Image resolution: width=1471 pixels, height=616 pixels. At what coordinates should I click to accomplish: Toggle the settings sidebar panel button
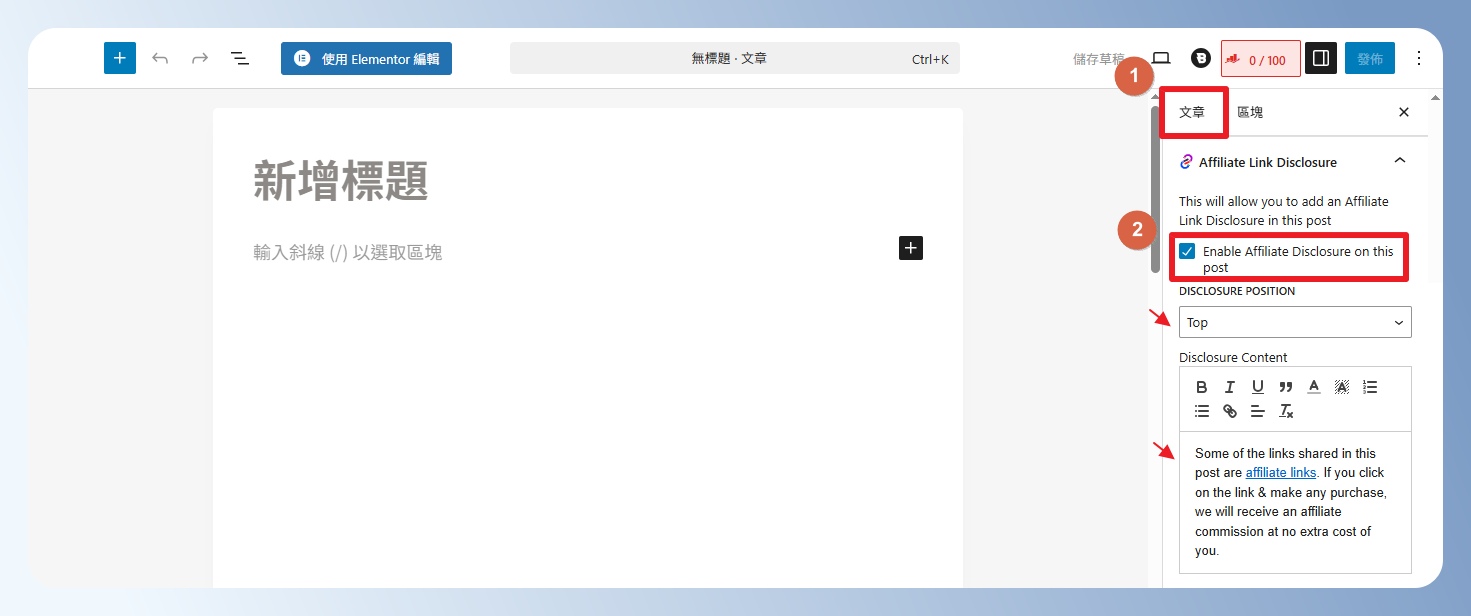(x=1320, y=59)
